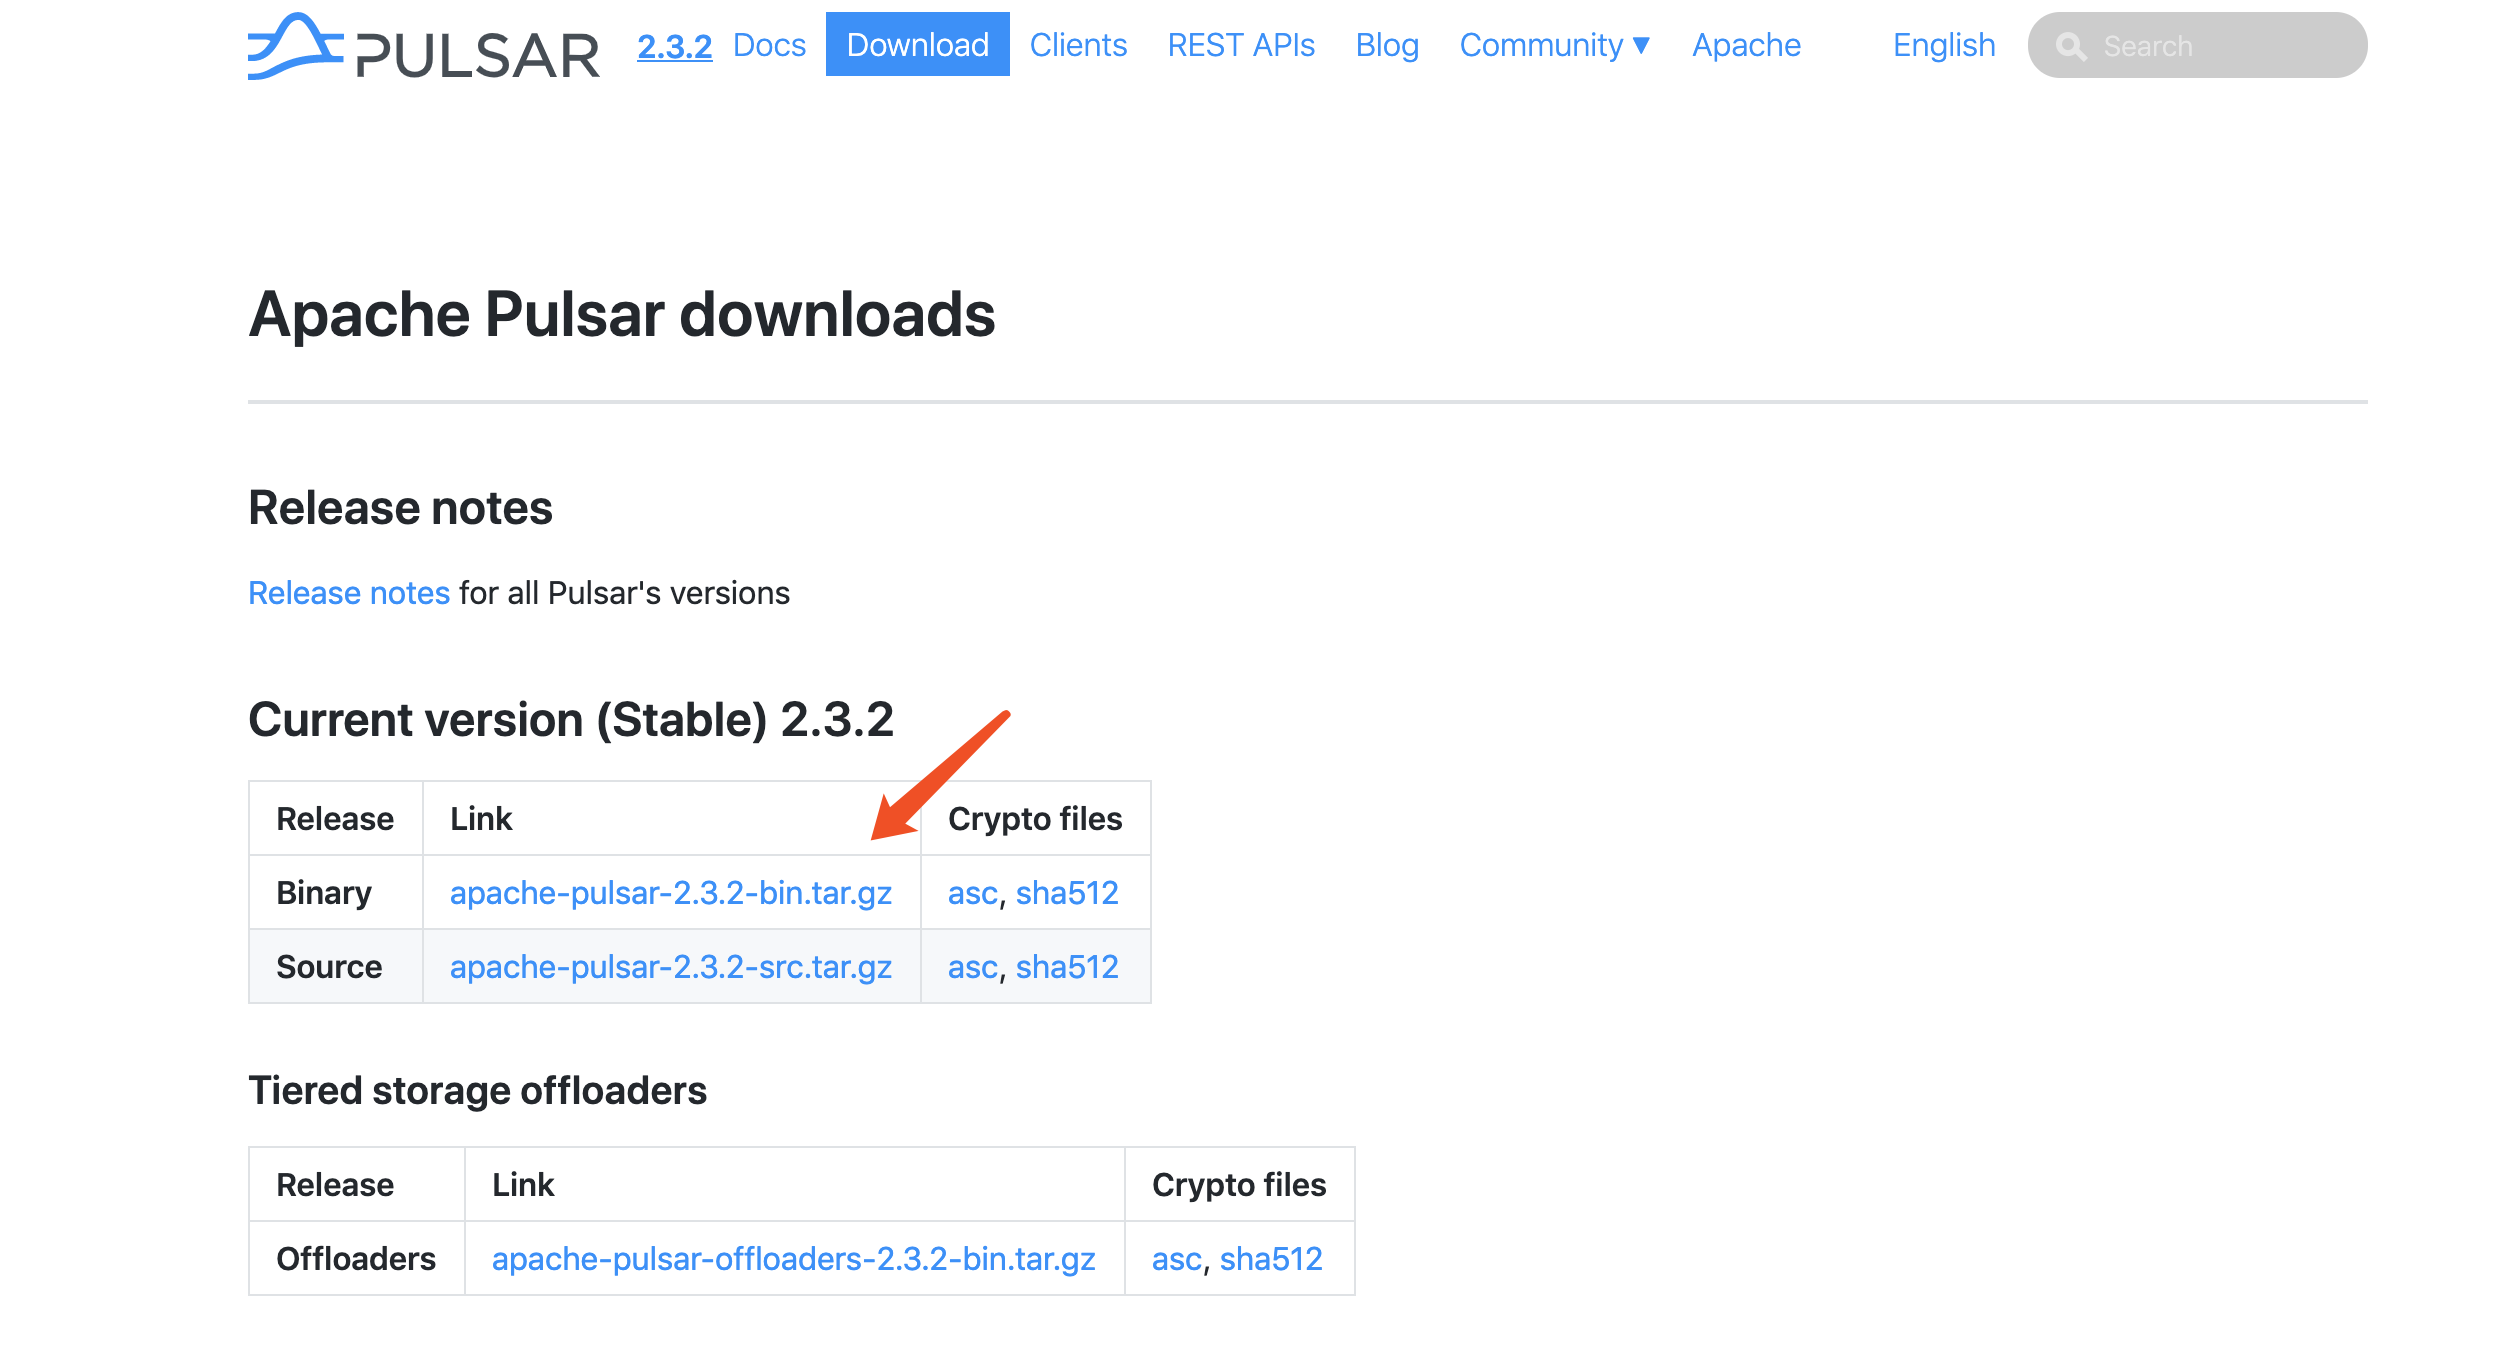This screenshot has height=1352, width=2514.
Task: Focus the Search input field
Action: click(2220, 46)
